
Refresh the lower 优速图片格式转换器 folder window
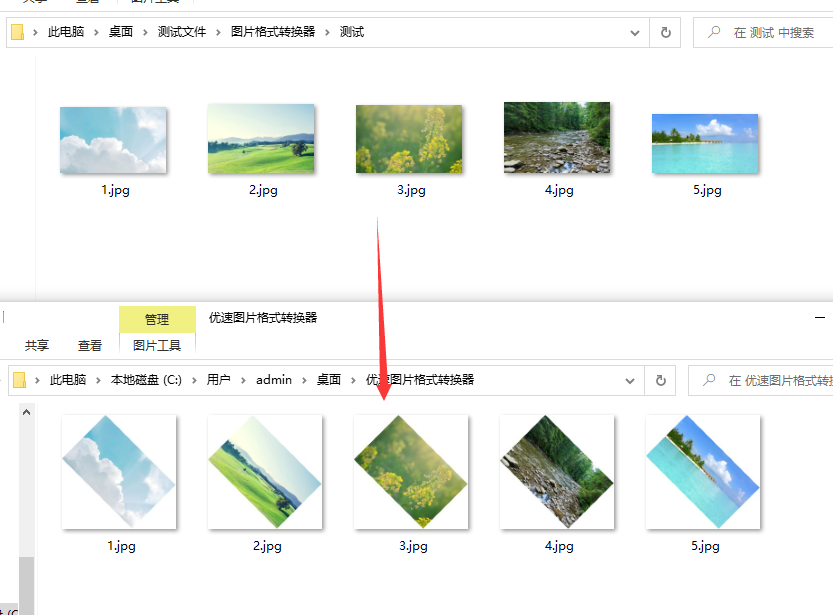click(660, 380)
